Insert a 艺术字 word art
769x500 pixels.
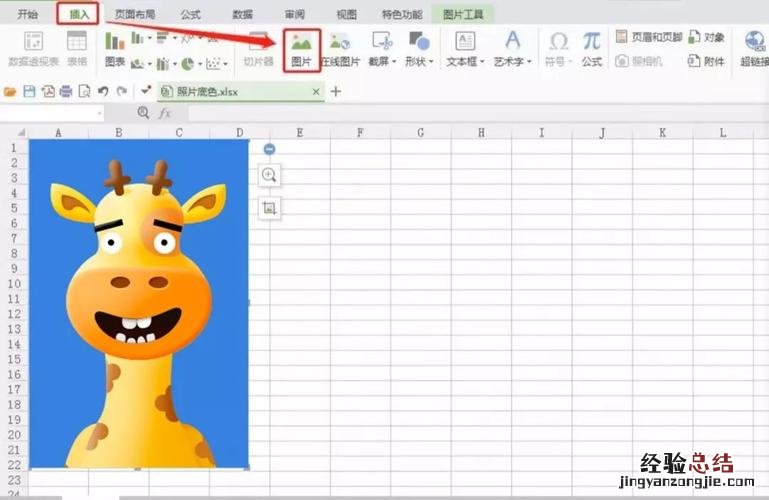coord(513,47)
